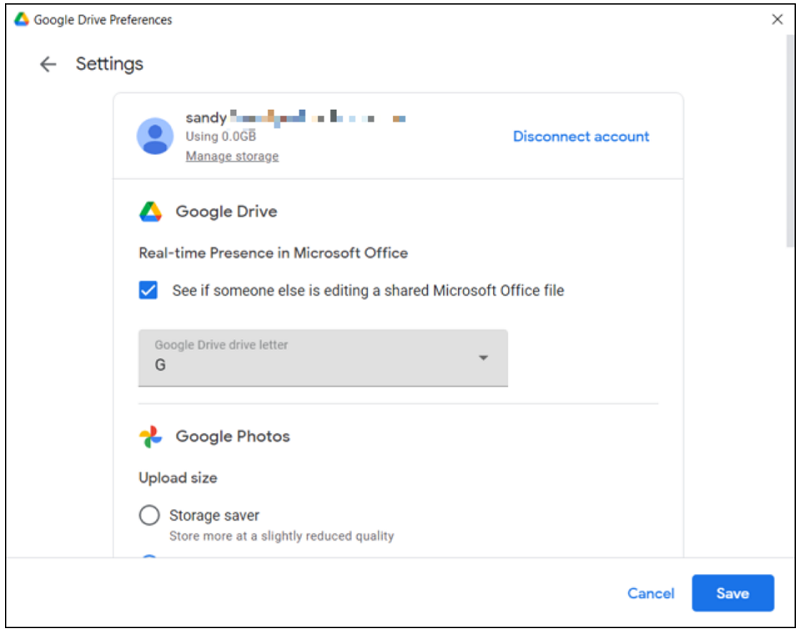Click the 'Settings' page title

[x=110, y=64]
